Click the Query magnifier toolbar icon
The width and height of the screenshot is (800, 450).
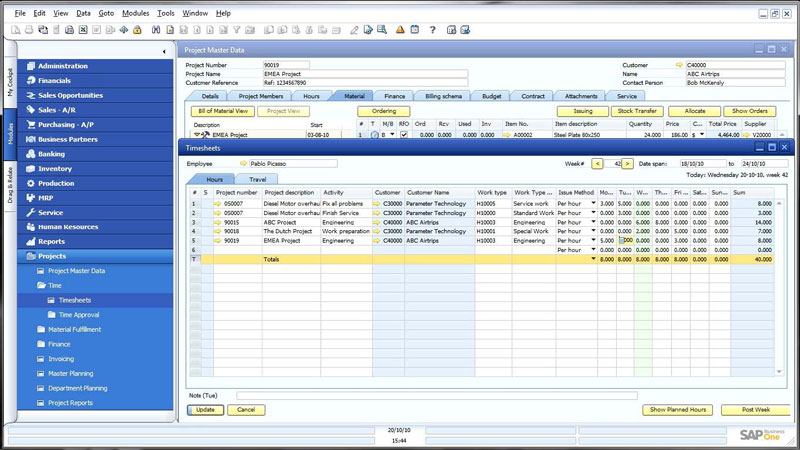[x=382, y=30]
